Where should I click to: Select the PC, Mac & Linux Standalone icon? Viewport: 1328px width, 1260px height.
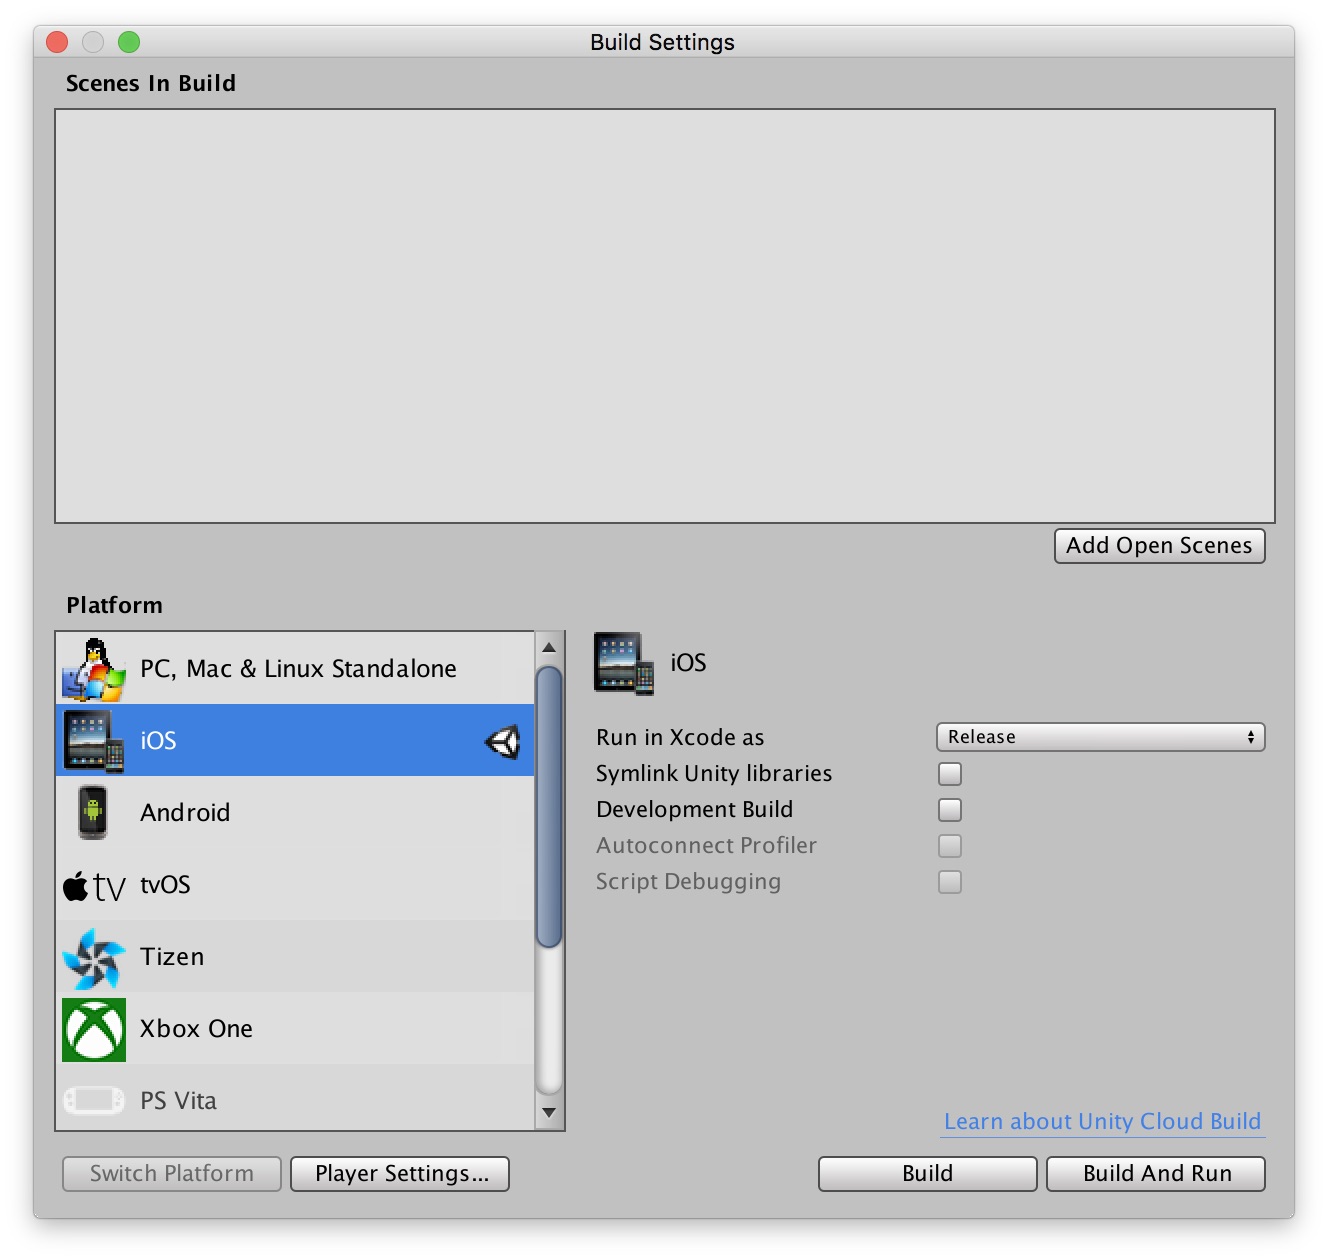coord(93,668)
